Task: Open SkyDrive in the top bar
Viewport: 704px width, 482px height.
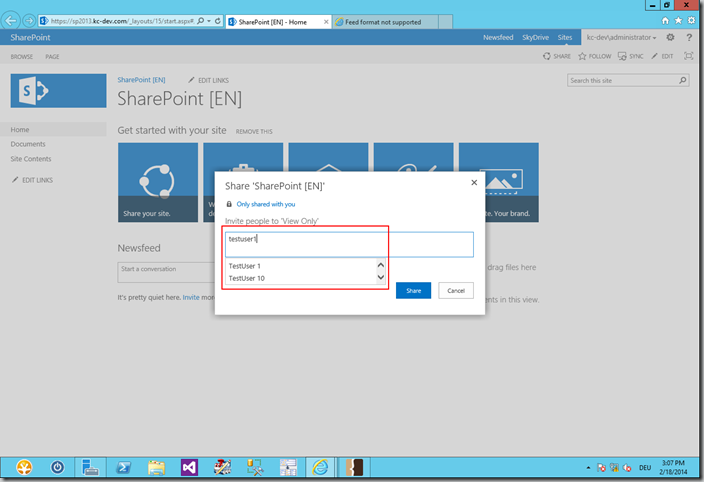Action: [x=535, y=37]
